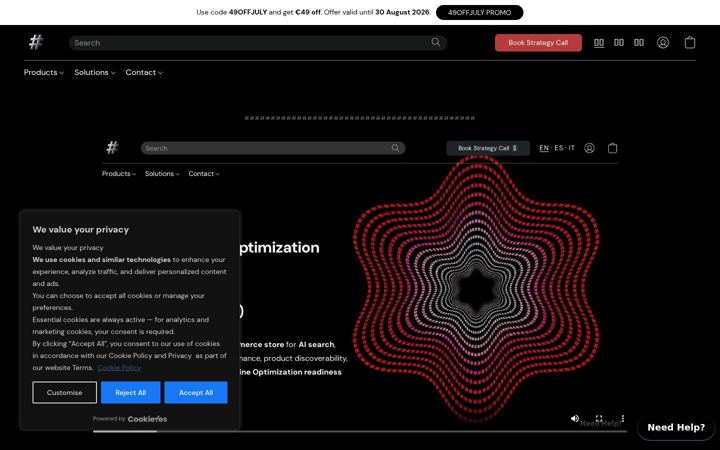Click the magnifier icon in the top search bar
The height and width of the screenshot is (450, 720).
click(436, 42)
